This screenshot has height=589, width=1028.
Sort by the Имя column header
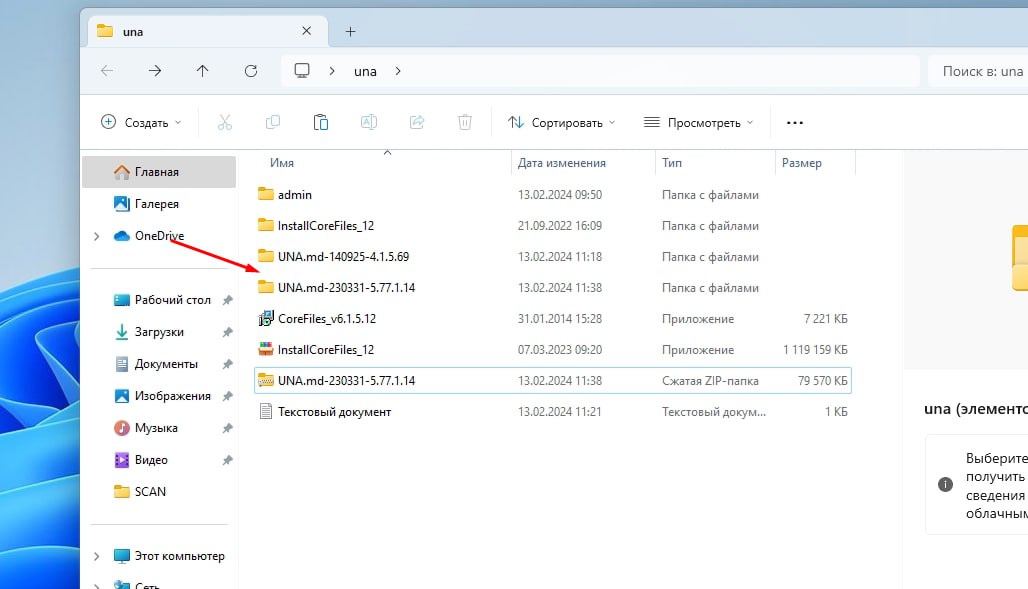point(282,163)
